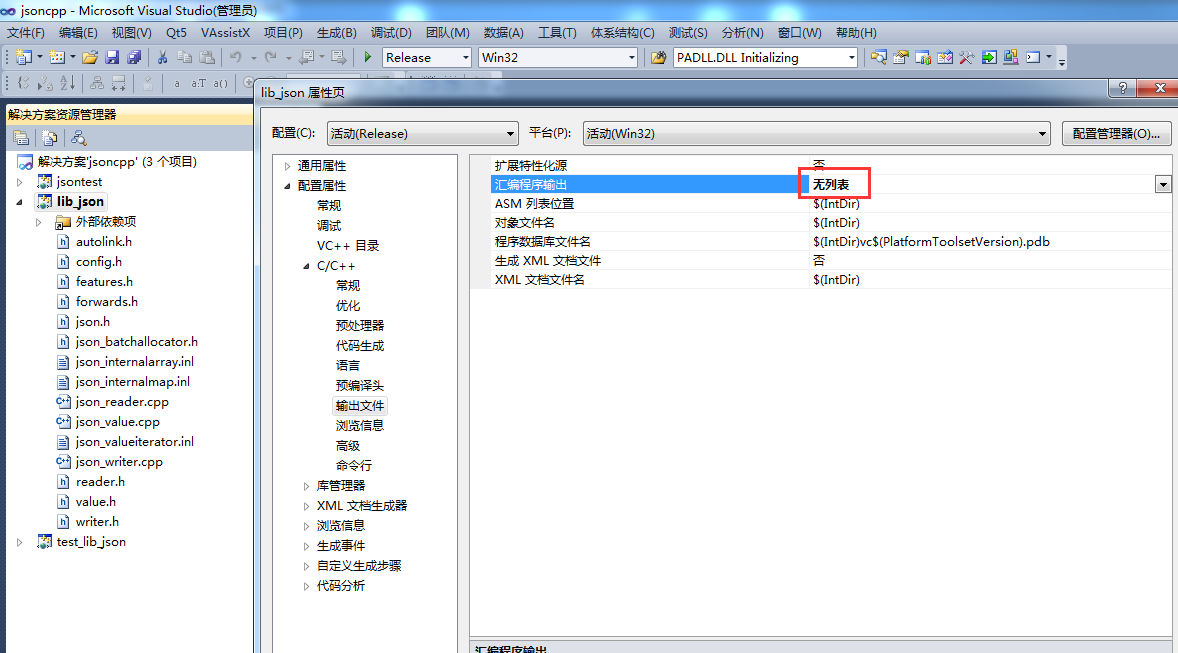Open the VAssistX menu
Screen dimensions: 1178x653
pos(225,33)
